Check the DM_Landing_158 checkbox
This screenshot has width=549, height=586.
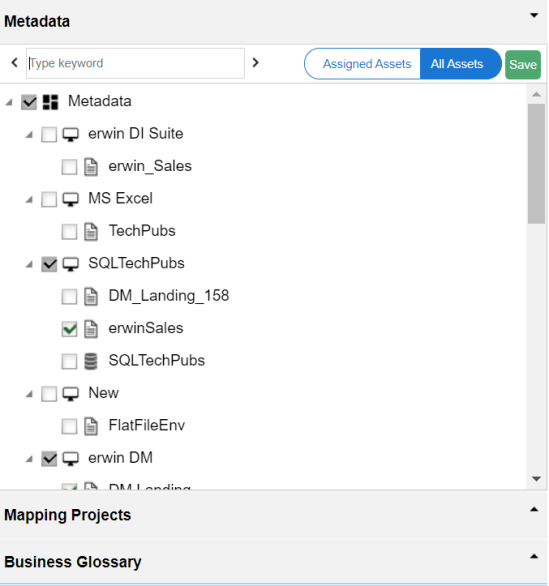(x=70, y=297)
